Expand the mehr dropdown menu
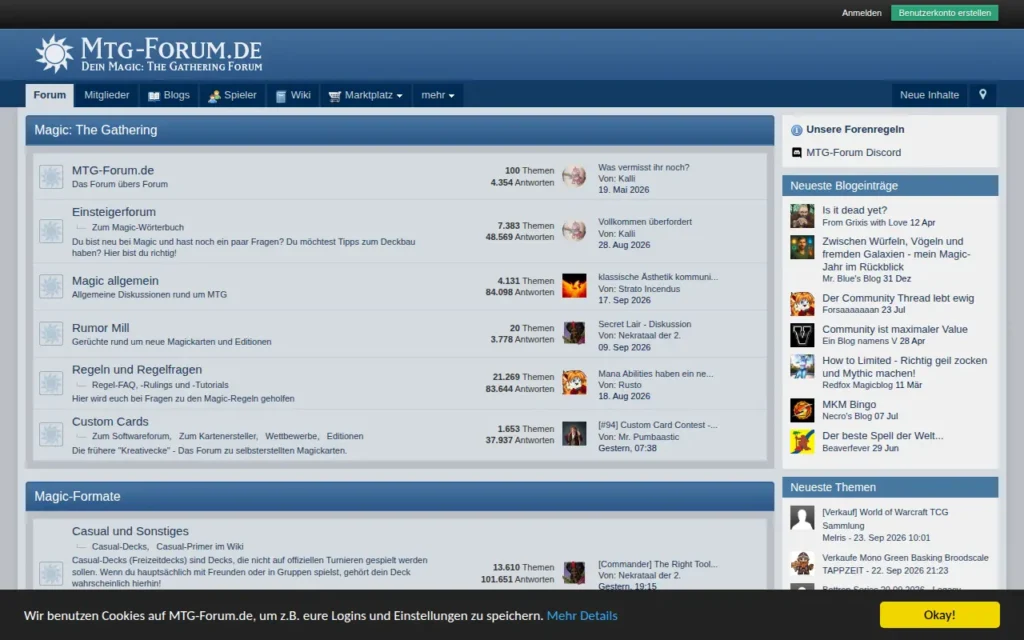Viewport: 1024px width, 640px height. [x=438, y=95]
